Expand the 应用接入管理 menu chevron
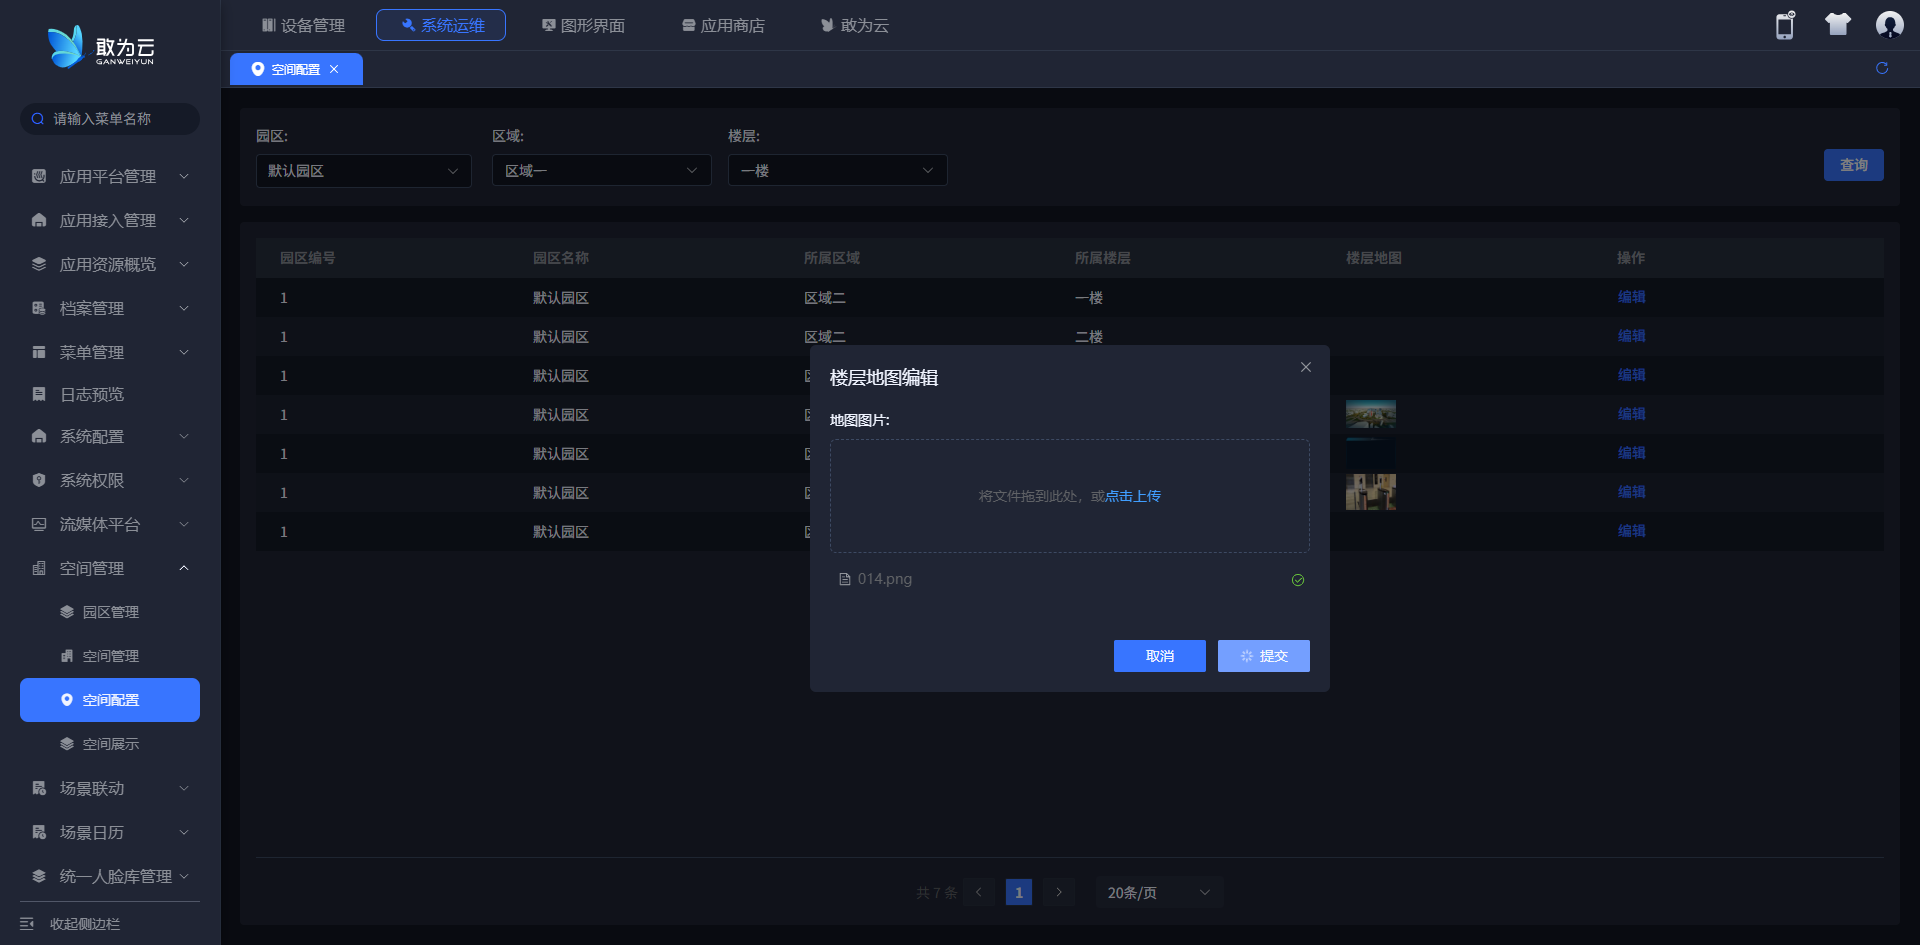1920x945 pixels. click(x=184, y=220)
